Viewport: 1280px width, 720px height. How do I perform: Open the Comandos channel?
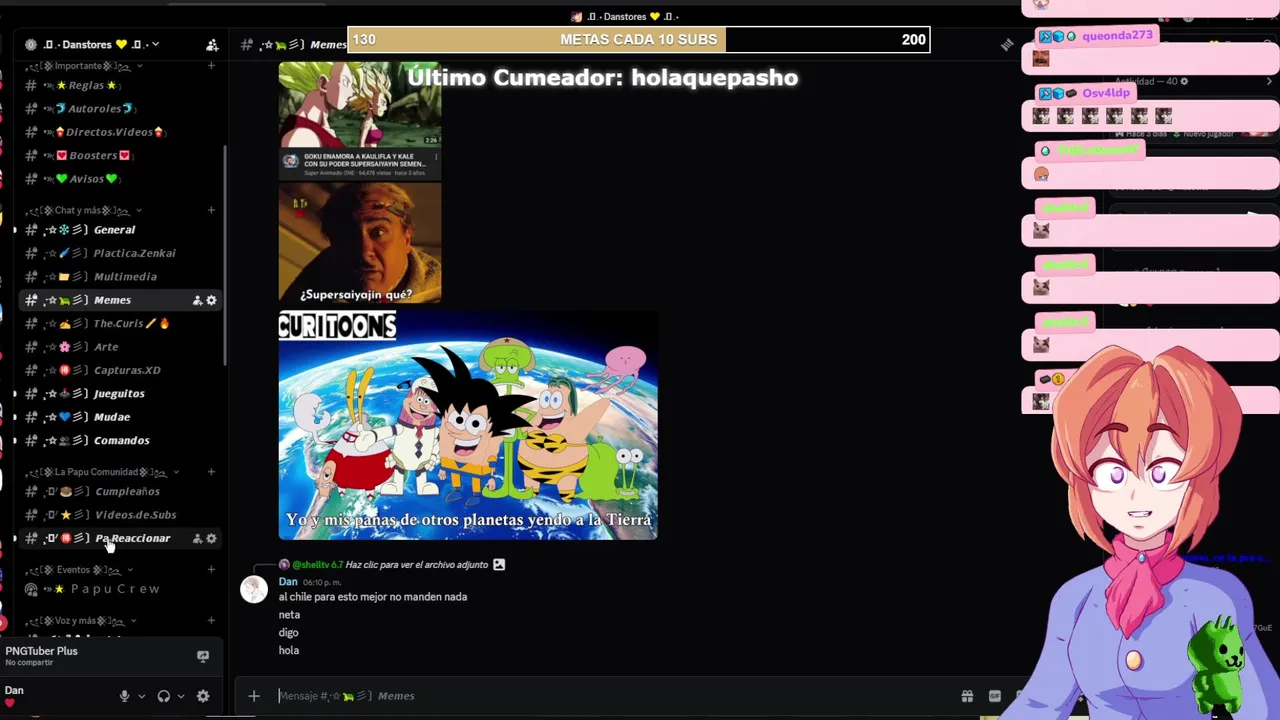pos(120,441)
